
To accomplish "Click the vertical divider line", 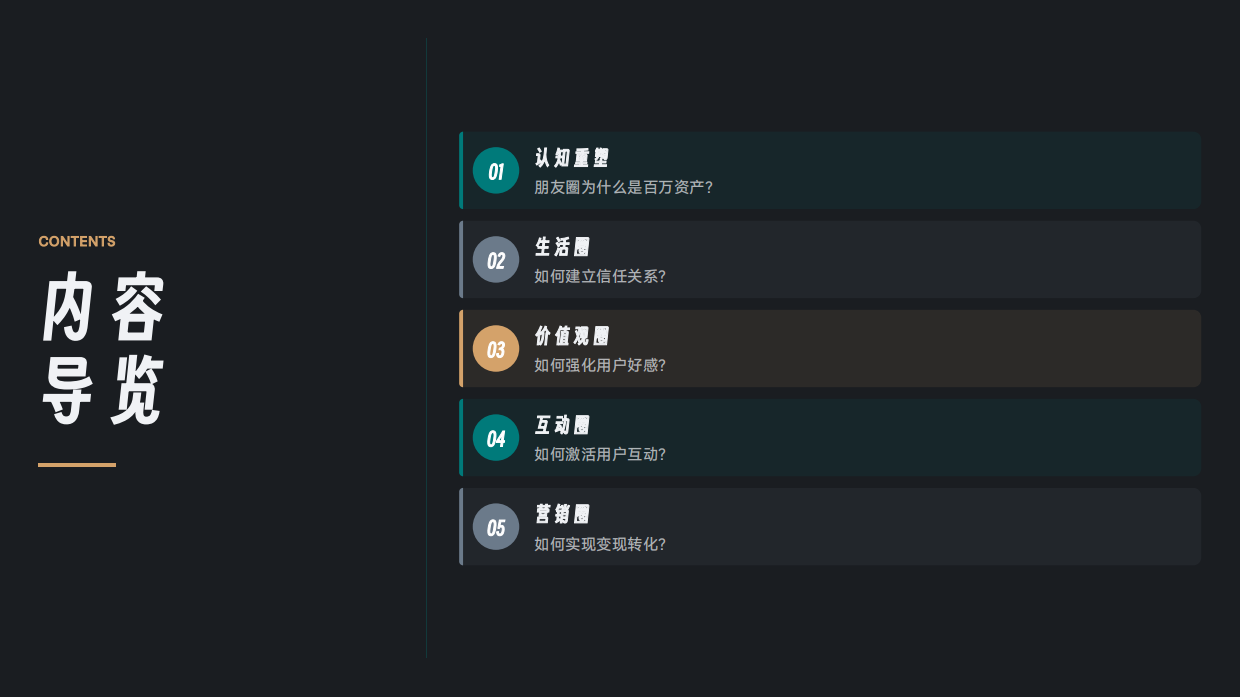I will click(427, 348).
